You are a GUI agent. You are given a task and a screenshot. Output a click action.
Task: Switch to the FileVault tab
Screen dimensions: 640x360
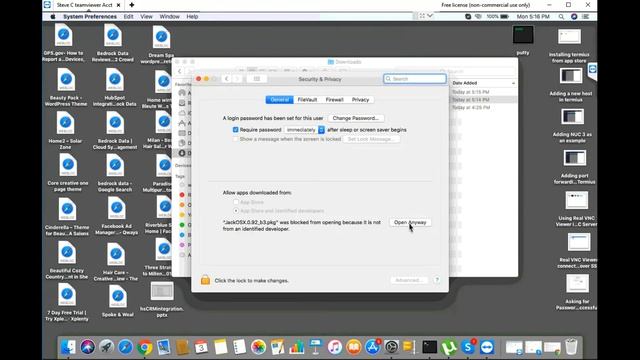307,100
